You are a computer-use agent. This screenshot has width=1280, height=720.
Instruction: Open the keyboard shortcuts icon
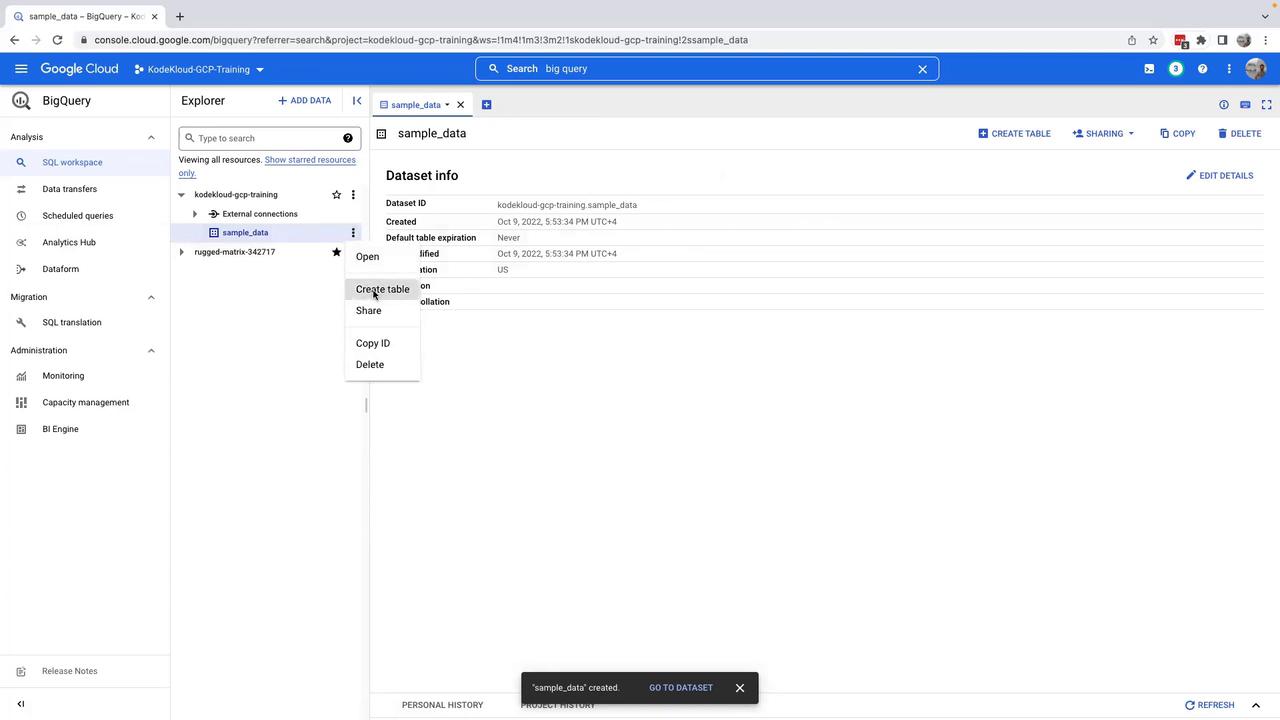(1245, 105)
